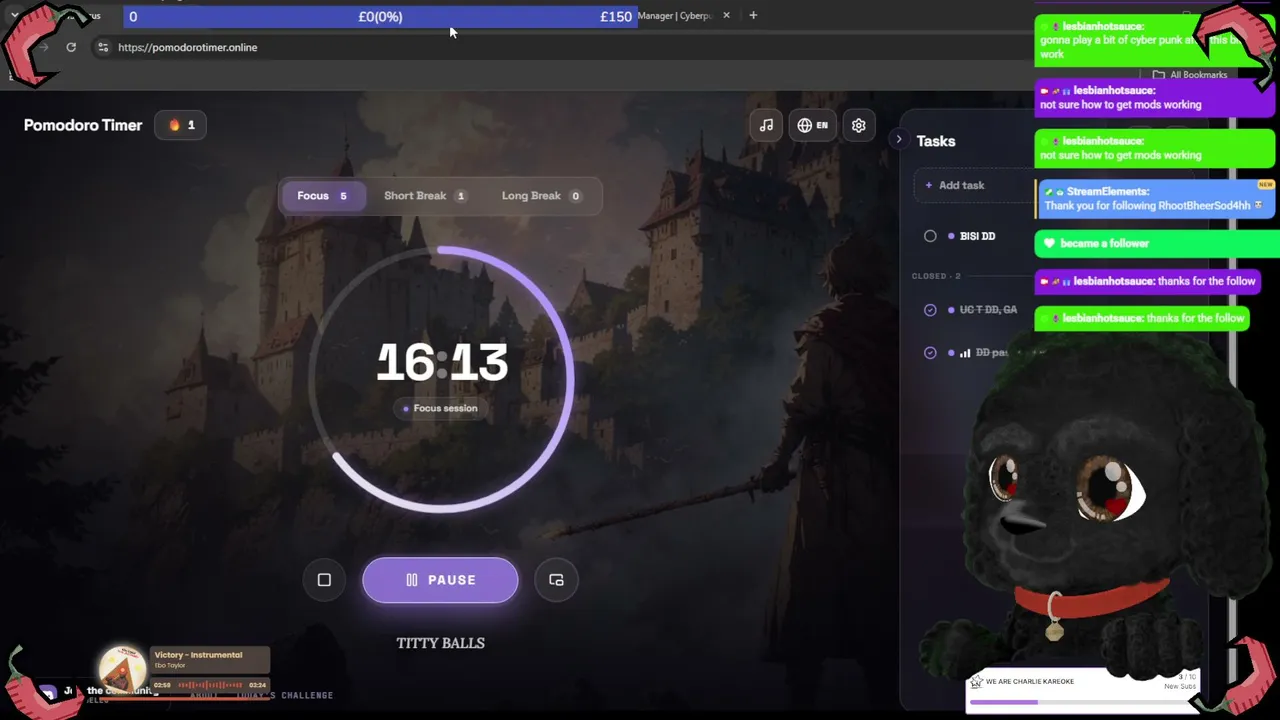Click the TITTY BALLS task caption
Screen dimensions: 1280x720
(x=440, y=643)
